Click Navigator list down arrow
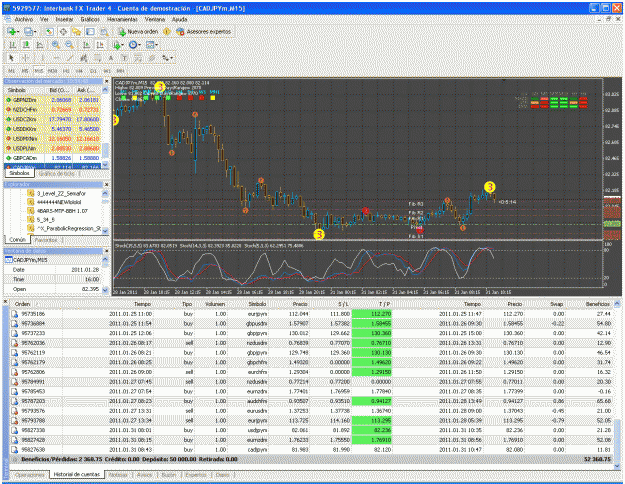This screenshot has height=484, width=625. 105,230
